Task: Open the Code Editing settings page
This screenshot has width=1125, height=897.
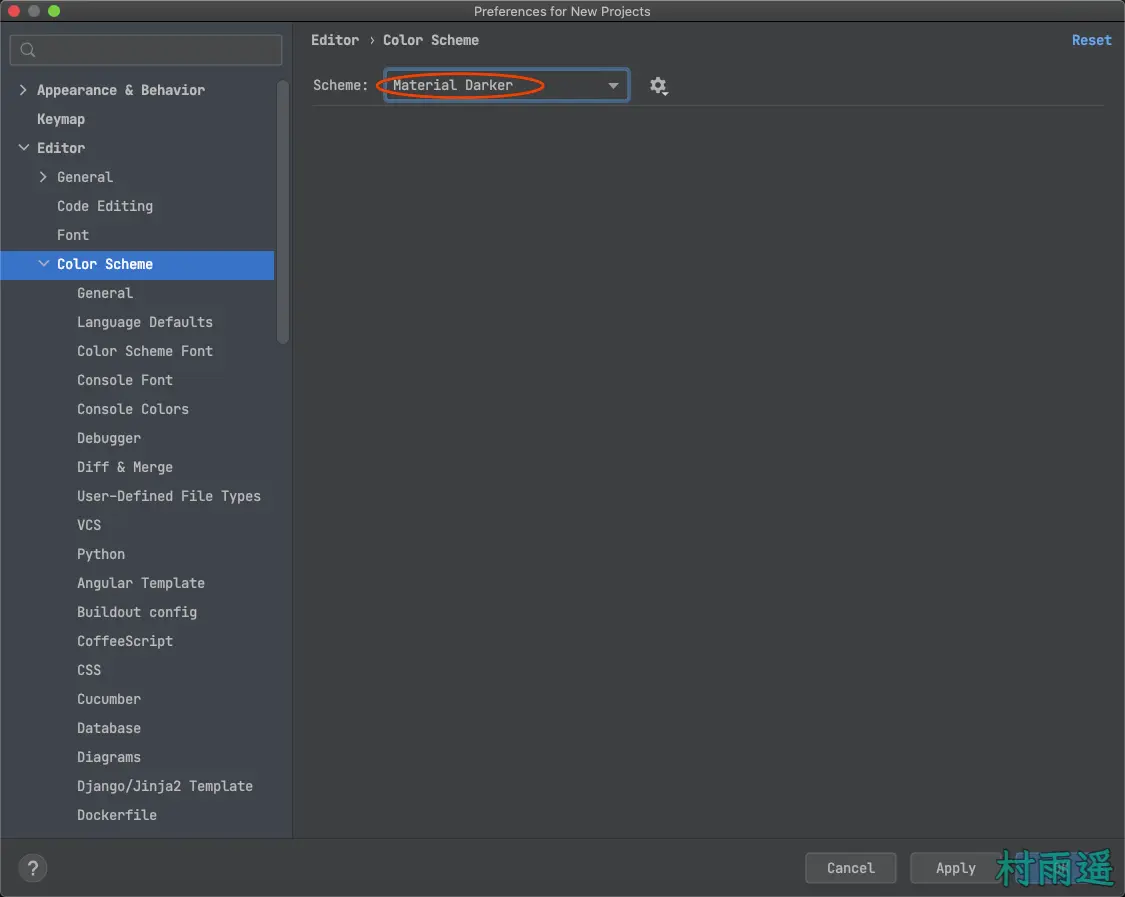Action: [x=105, y=206]
